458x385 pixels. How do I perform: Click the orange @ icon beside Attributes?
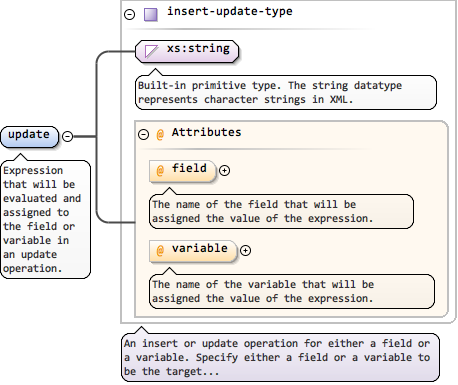(x=160, y=135)
